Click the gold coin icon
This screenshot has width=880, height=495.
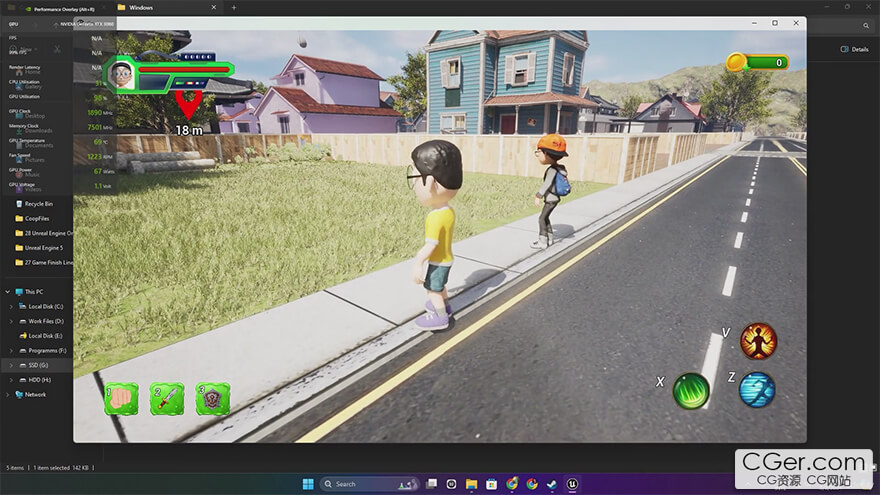click(736, 62)
